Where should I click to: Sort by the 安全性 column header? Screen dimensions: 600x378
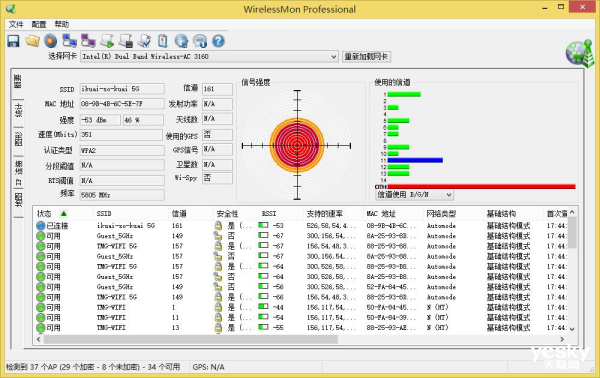click(236, 213)
